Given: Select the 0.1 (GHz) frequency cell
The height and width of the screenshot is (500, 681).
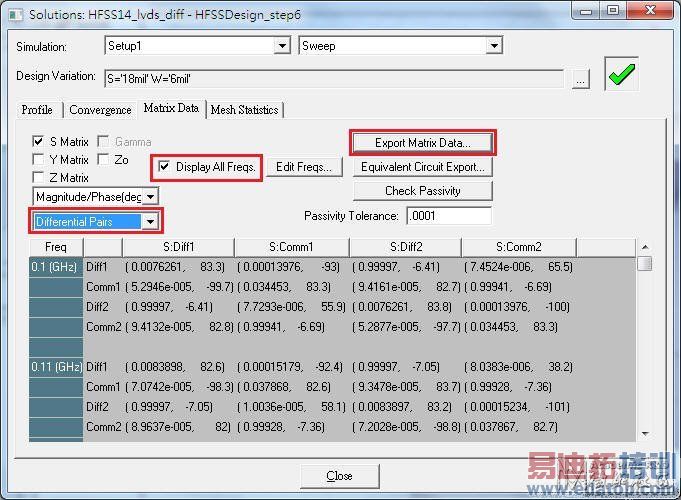Looking at the screenshot, I should click(56, 267).
